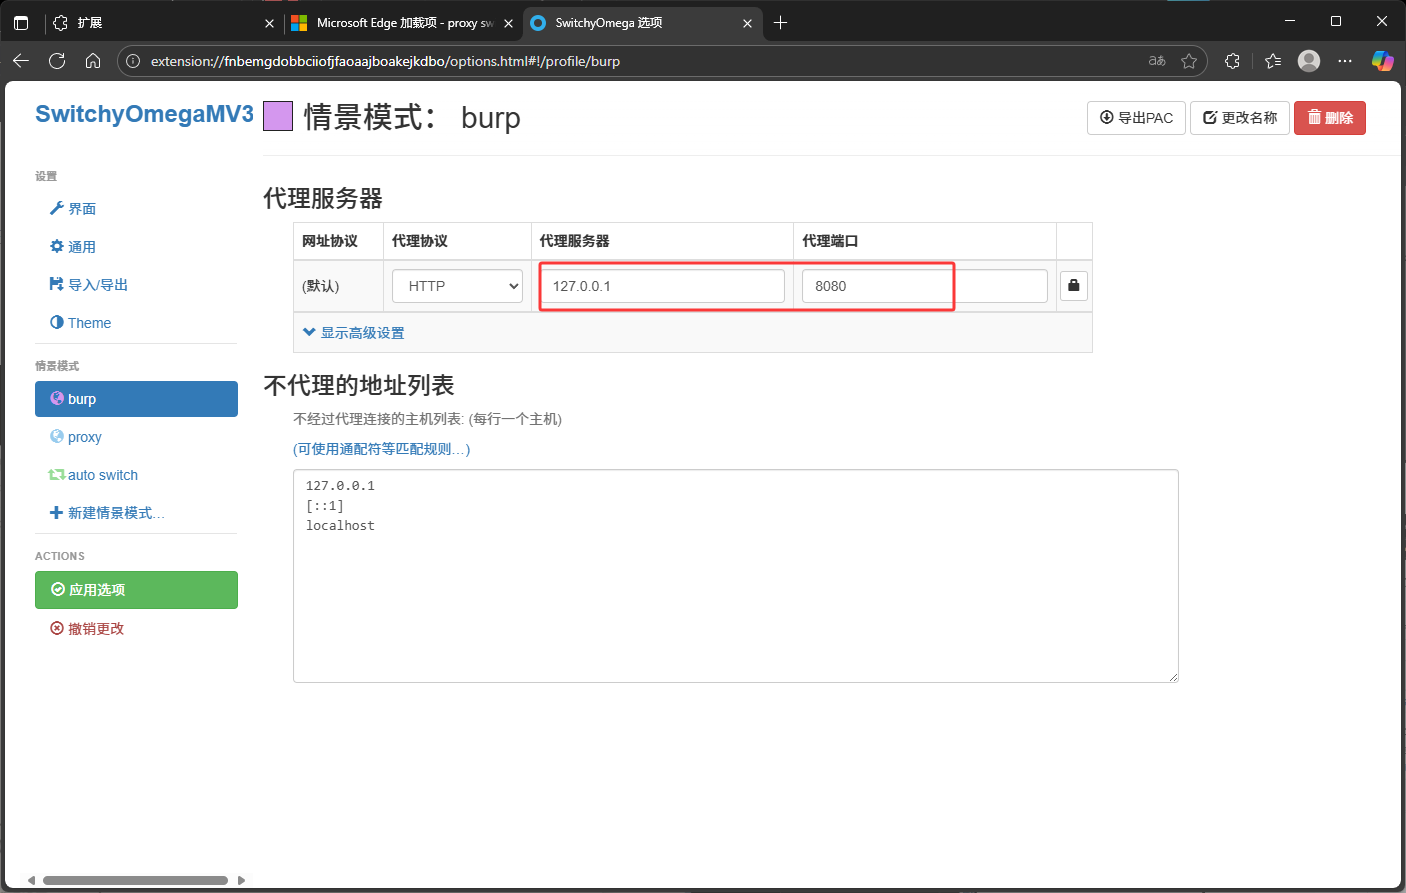Click the horizontal scrollbar at bottom
This screenshot has width=1406, height=893.
(135, 881)
